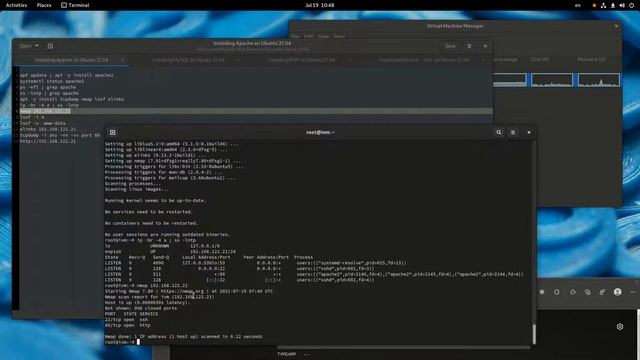This screenshot has width=640, height=360.
Task: Close the Installing MySQL tab using its x
Action: coord(238,60)
